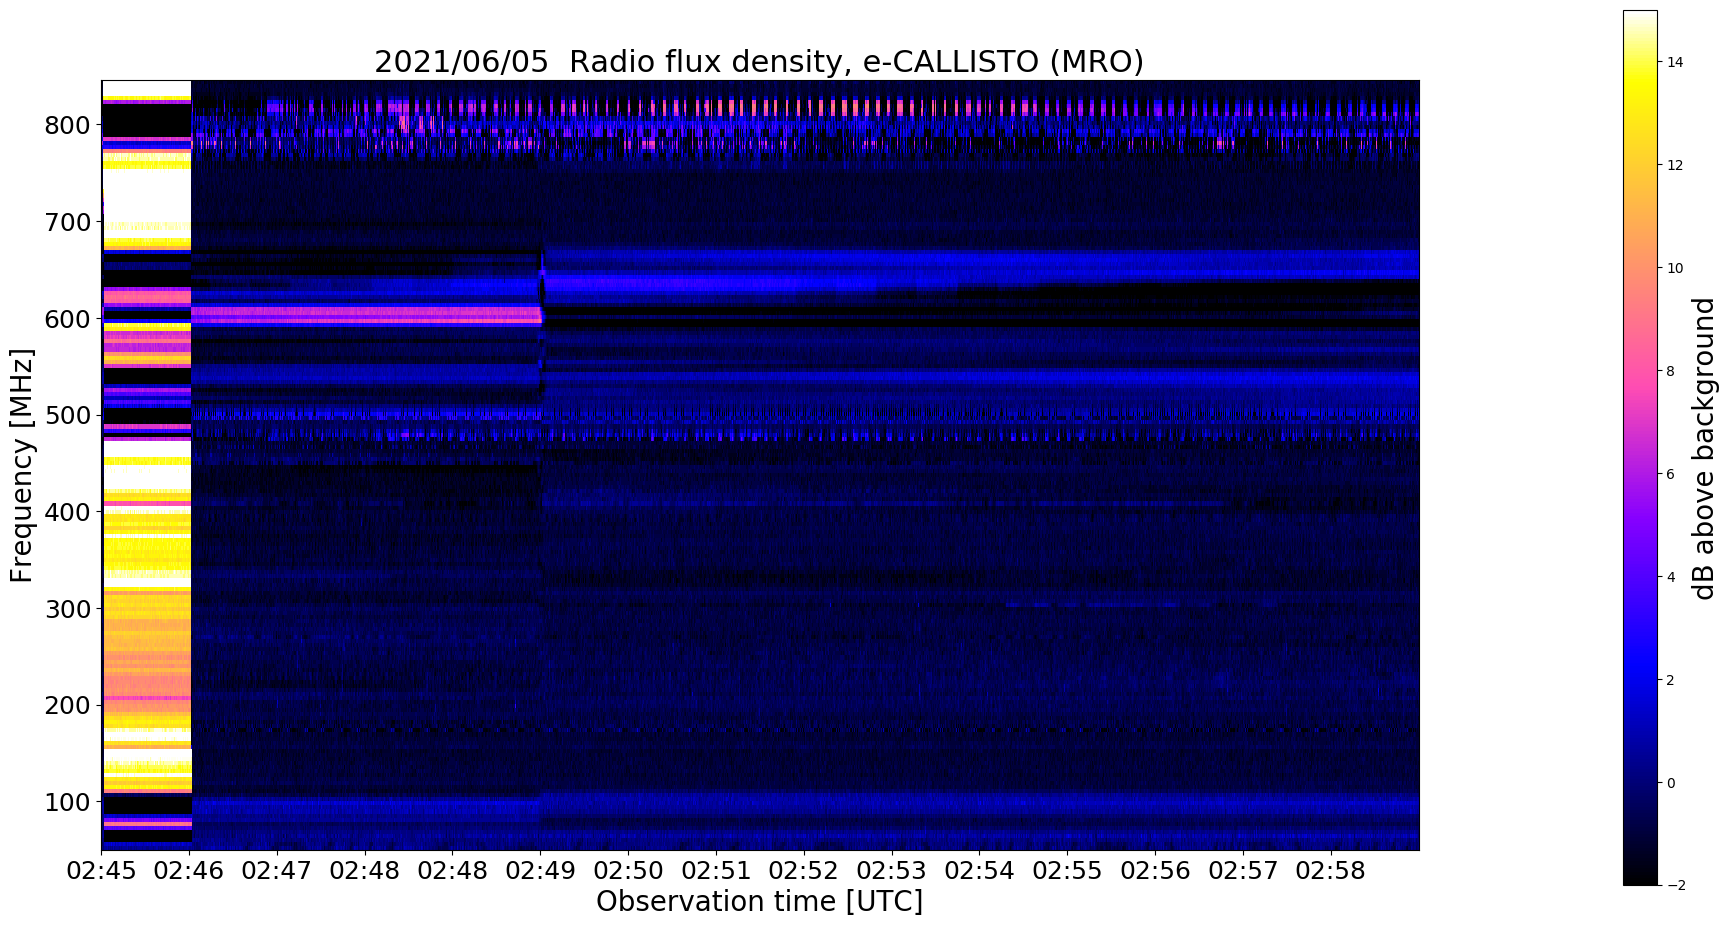Click the 02:56 time tick label
The height and width of the screenshot is (927, 1730).
coord(1155,870)
